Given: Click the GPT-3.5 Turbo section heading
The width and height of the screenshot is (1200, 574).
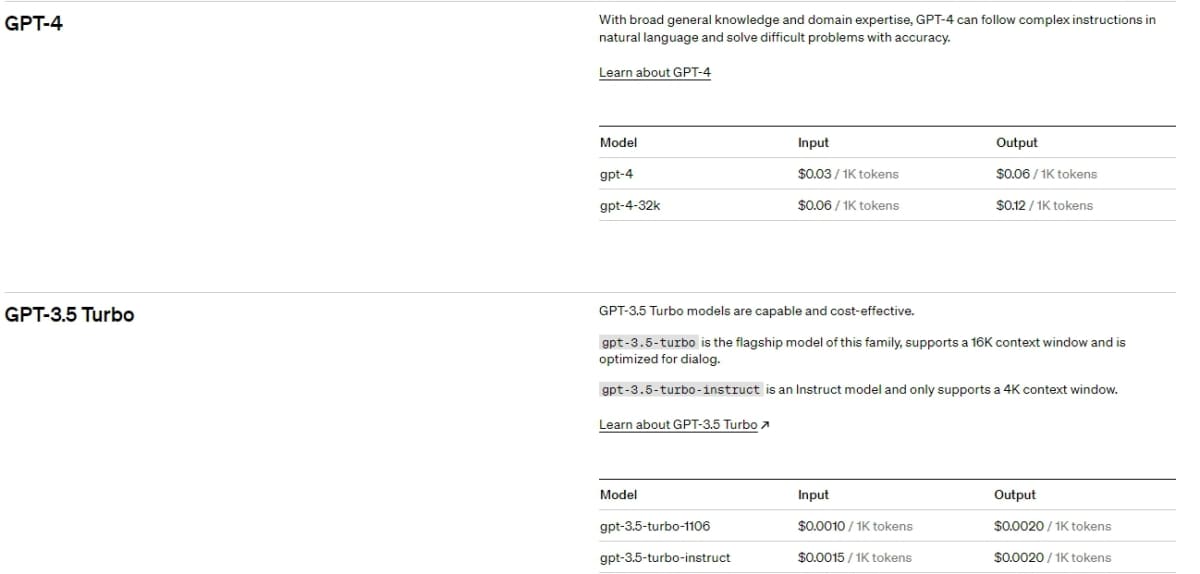Looking at the screenshot, I should click(70, 315).
